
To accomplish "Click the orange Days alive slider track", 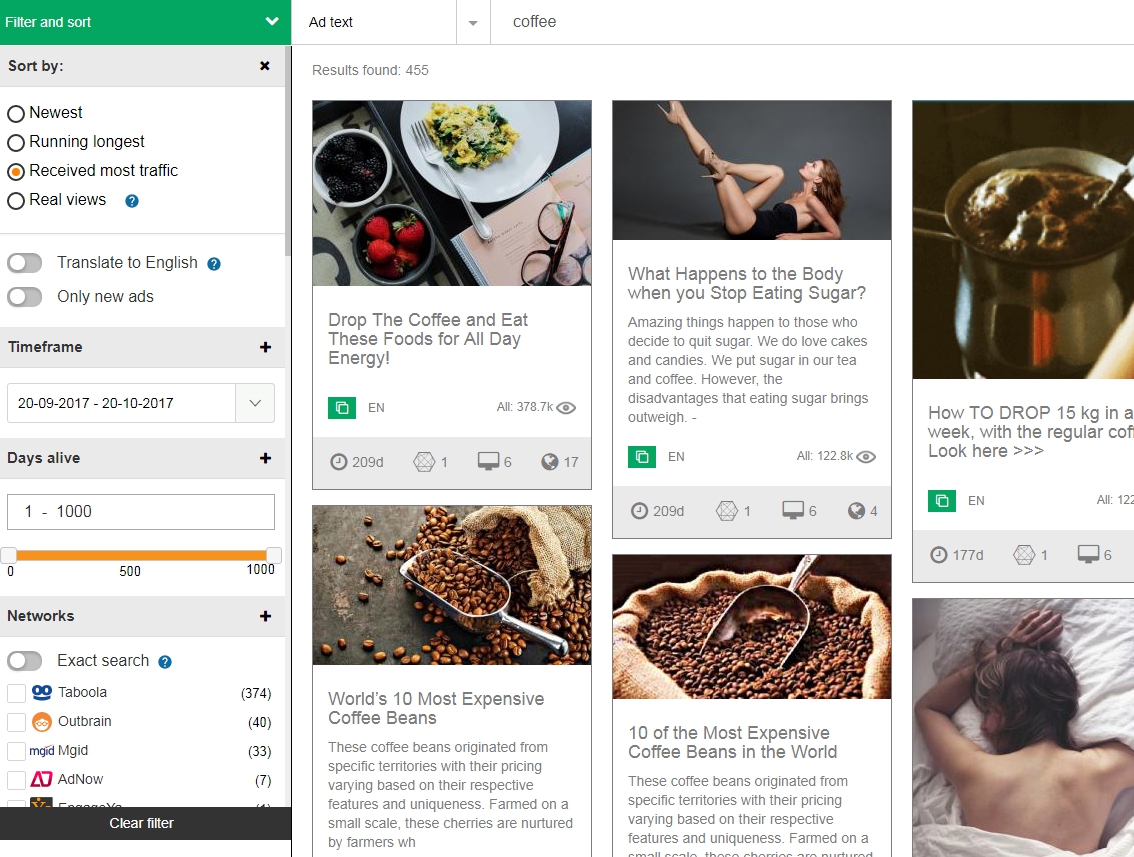I will 141,555.
